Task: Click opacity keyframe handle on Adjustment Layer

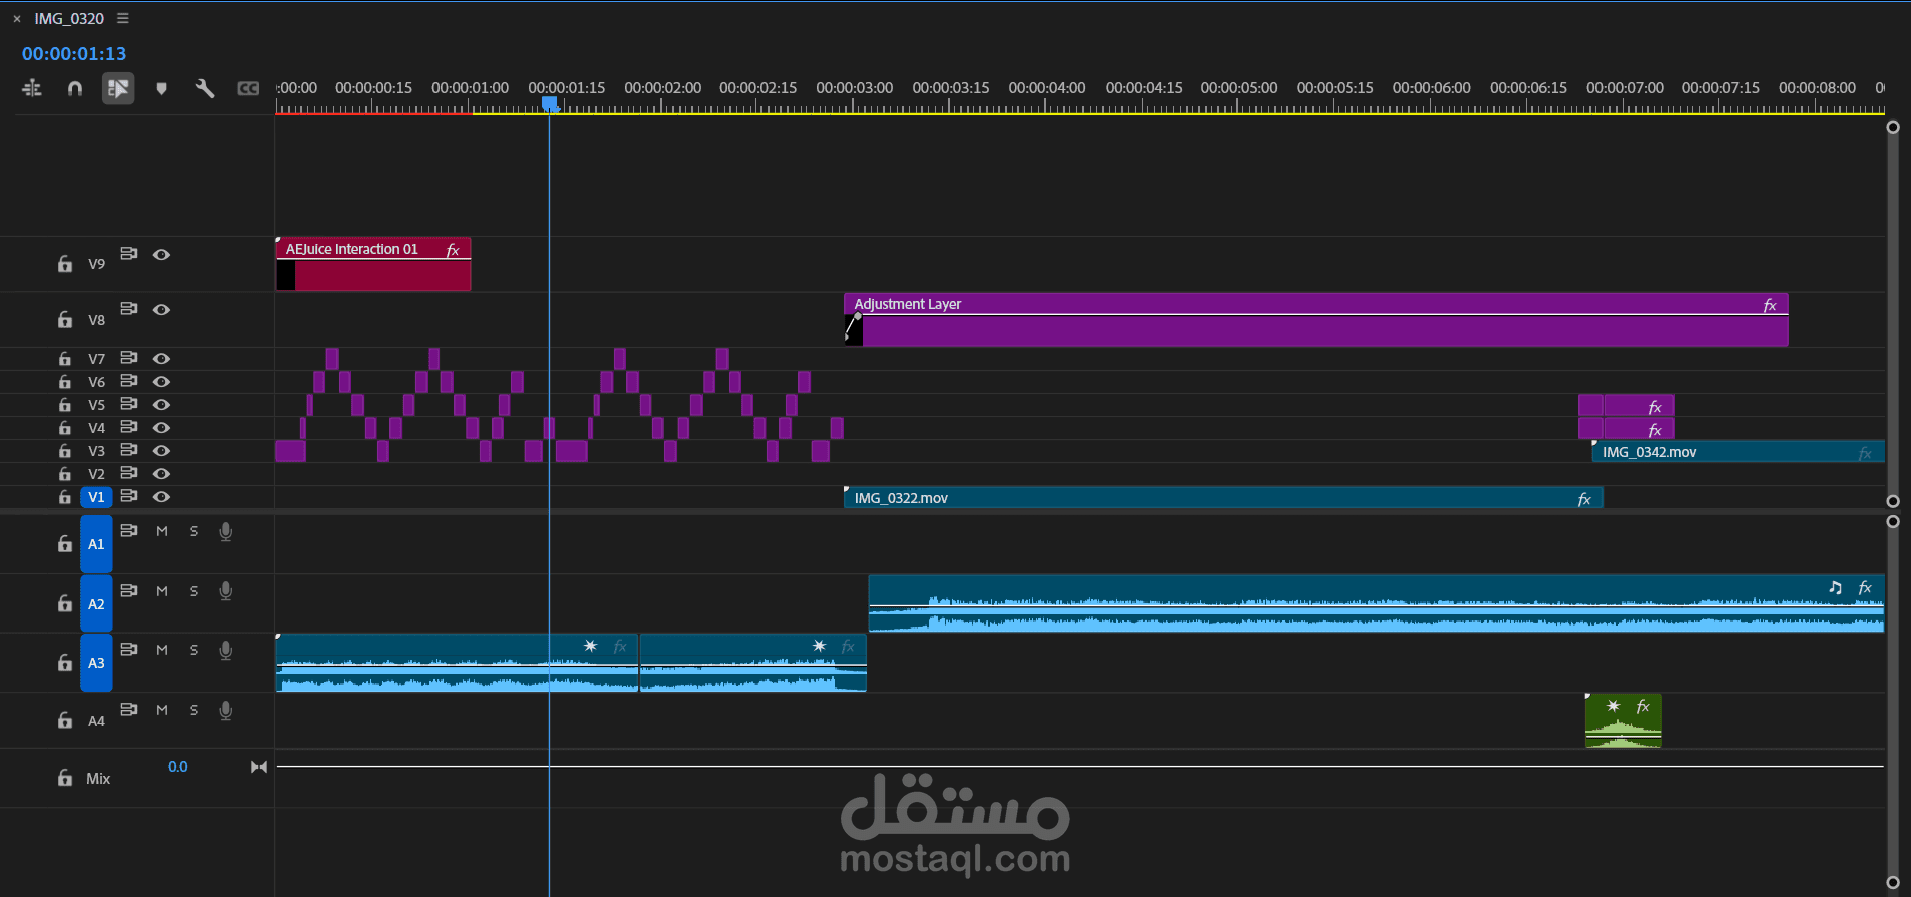Action: click(x=858, y=316)
